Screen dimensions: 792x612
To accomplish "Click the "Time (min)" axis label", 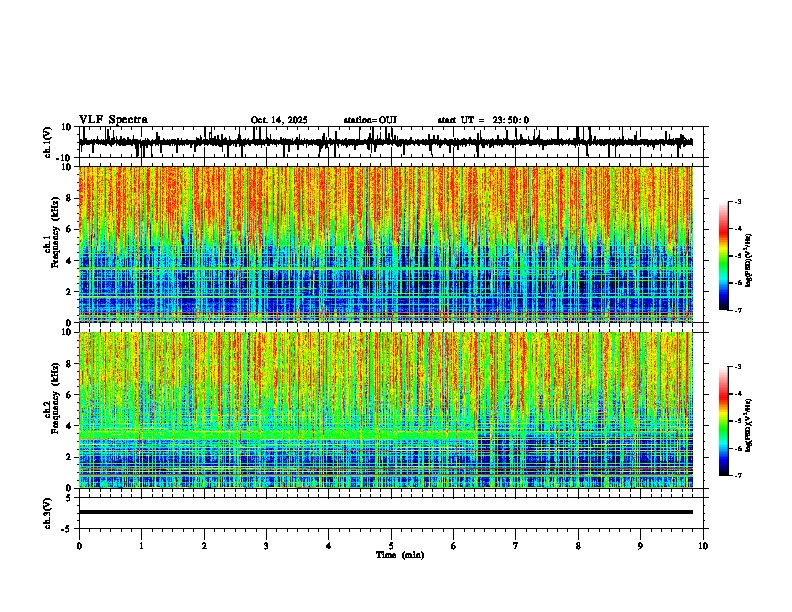I will coord(400,555).
